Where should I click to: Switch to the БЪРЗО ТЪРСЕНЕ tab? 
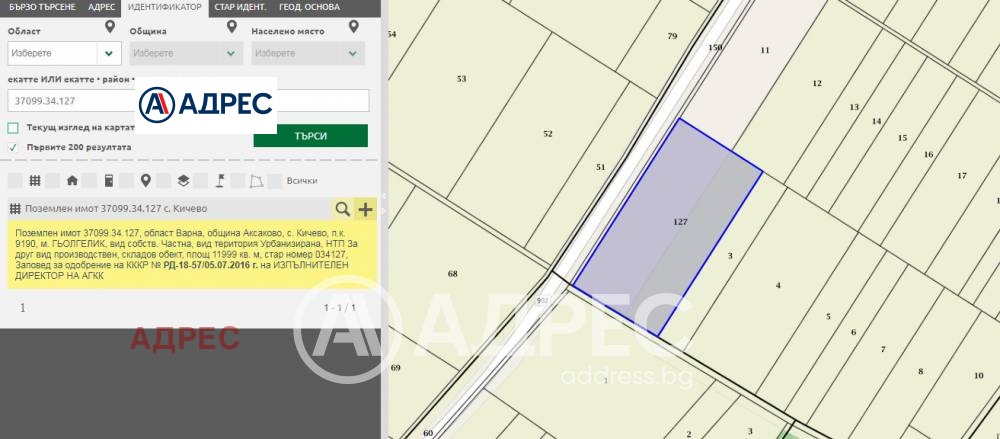pyautogui.click(x=42, y=8)
